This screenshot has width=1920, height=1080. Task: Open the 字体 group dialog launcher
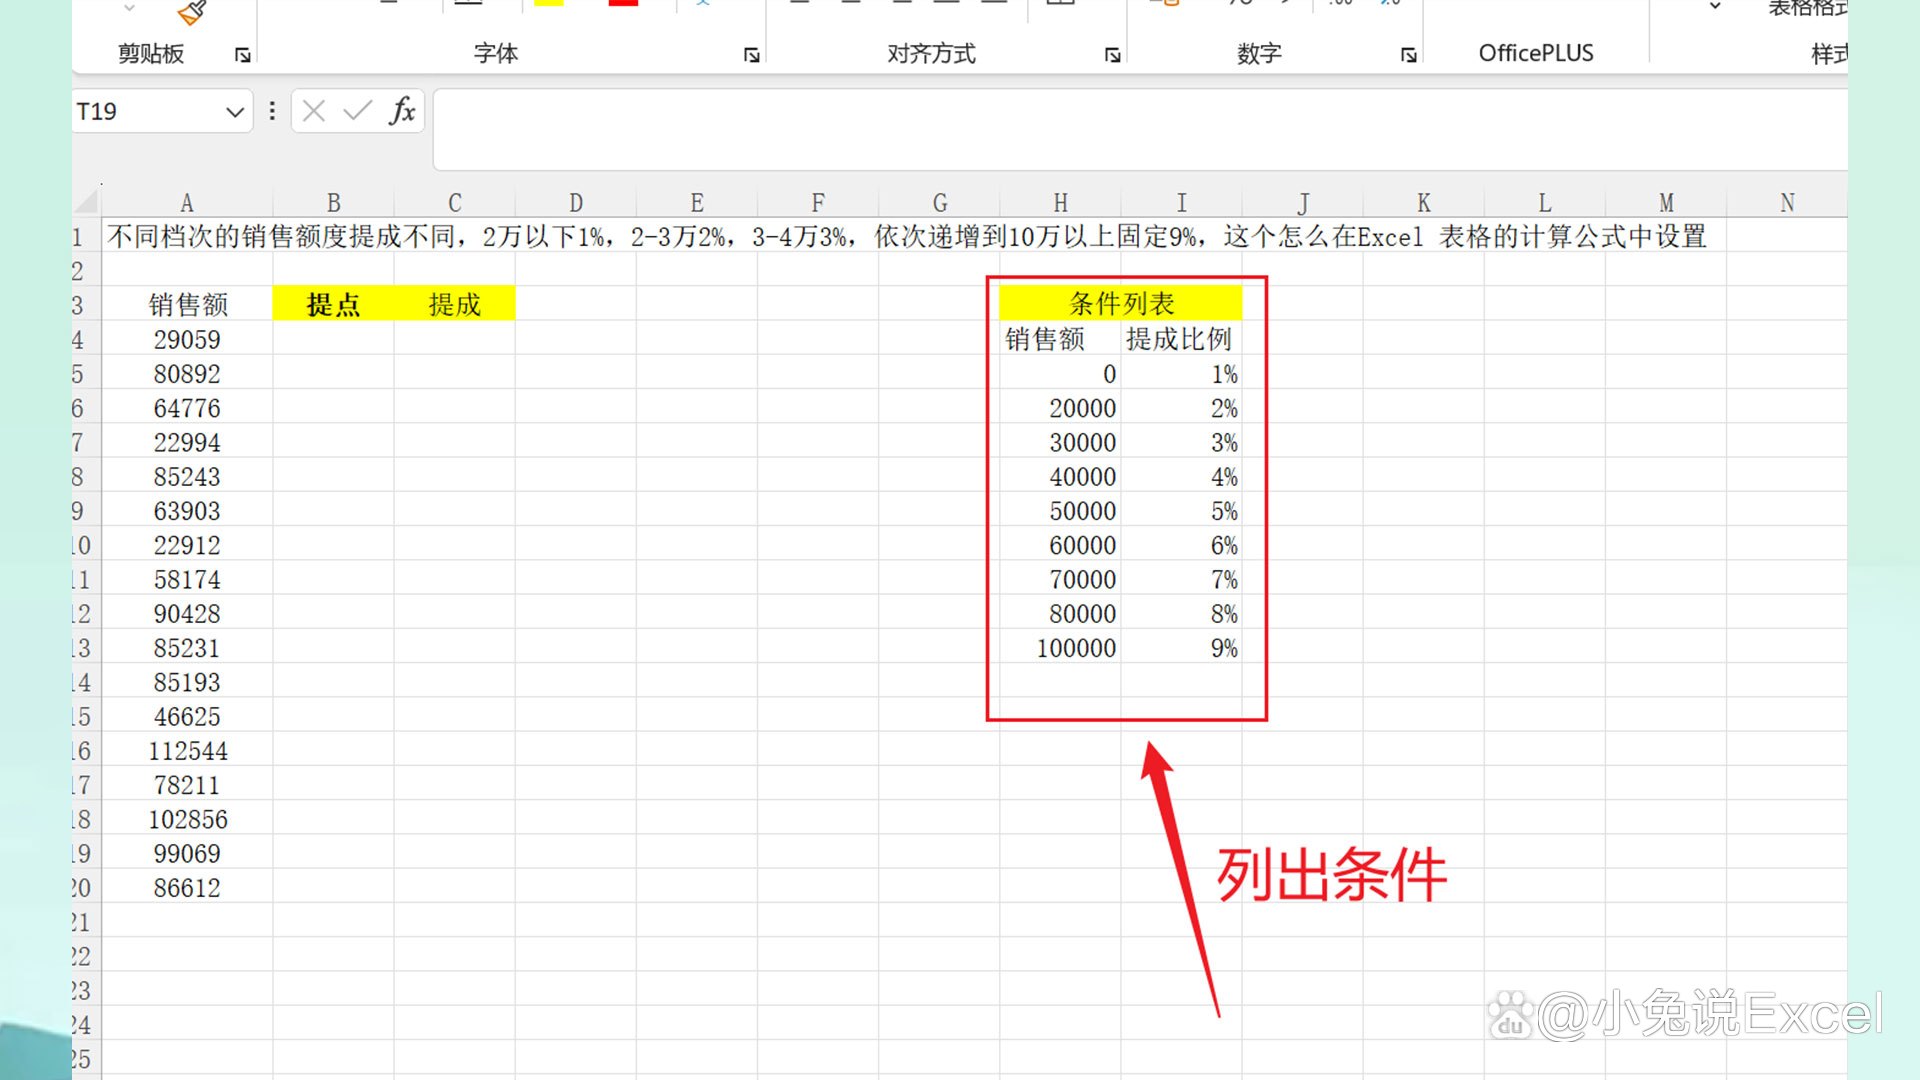[x=751, y=55]
